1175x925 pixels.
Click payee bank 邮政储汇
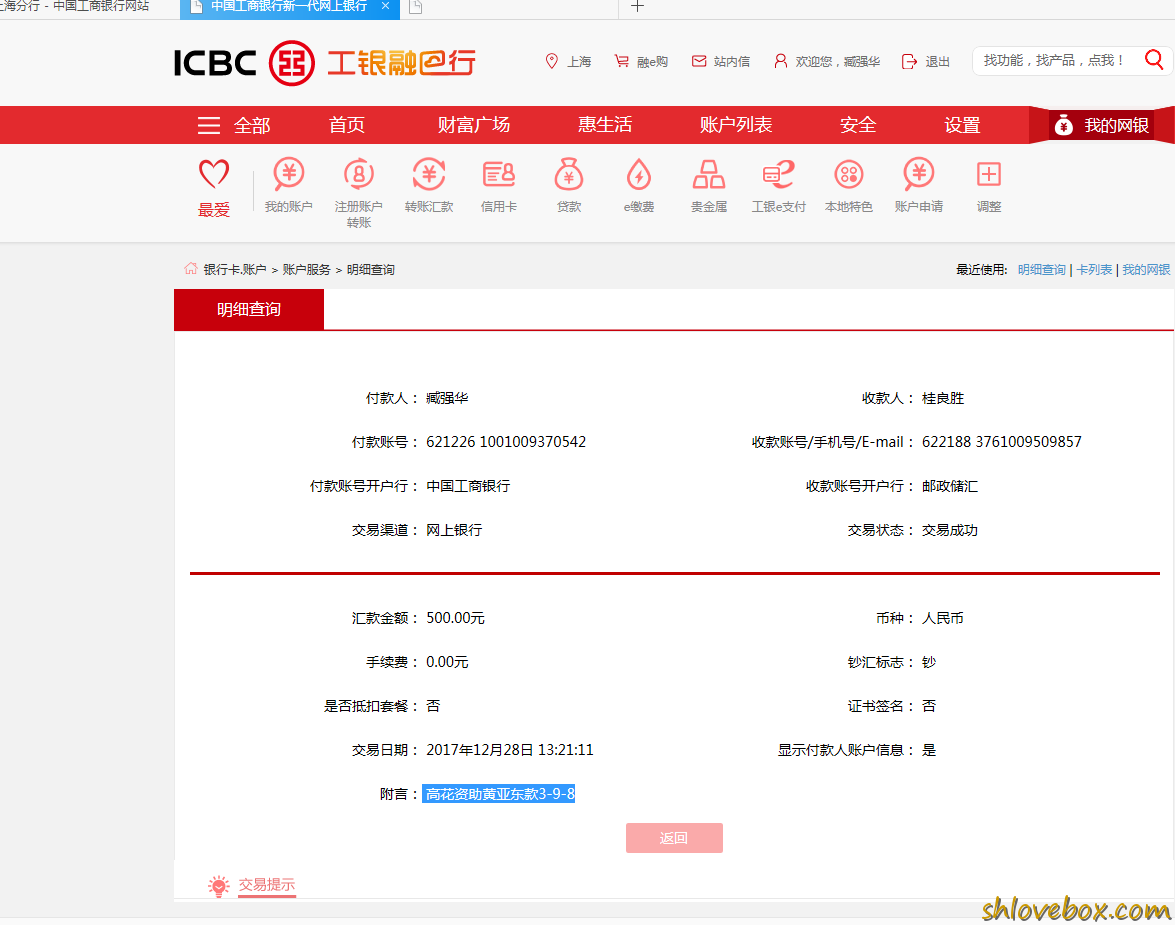click(949, 486)
